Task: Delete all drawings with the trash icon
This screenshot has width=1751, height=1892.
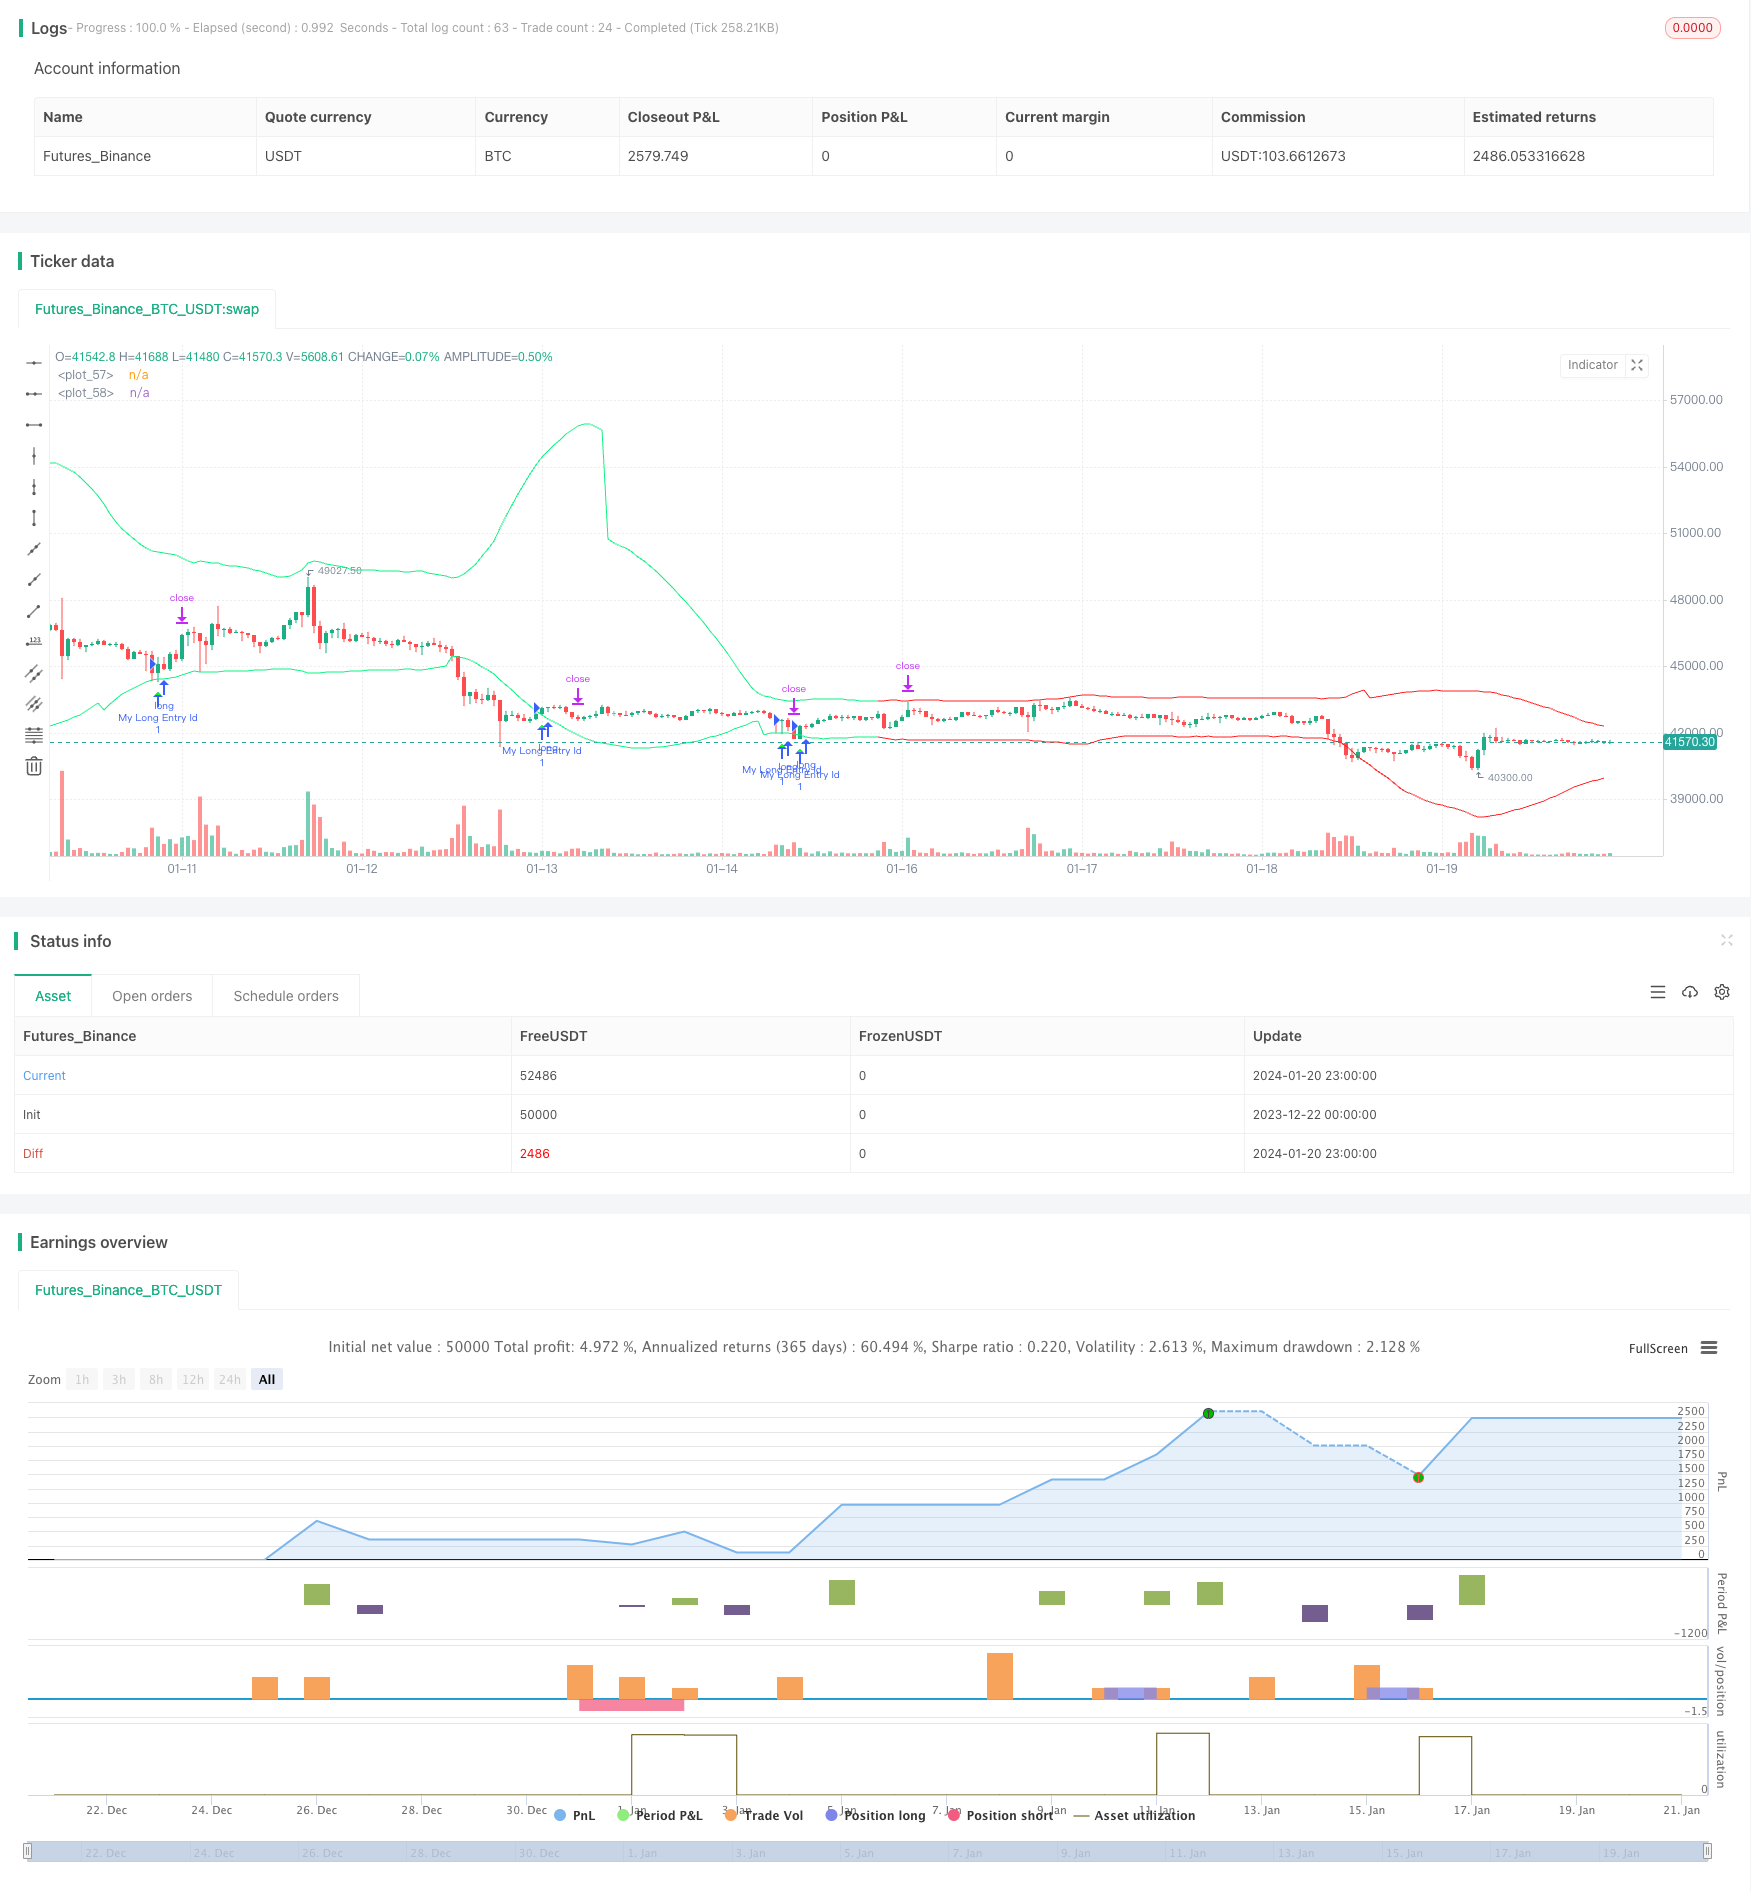Action: [x=34, y=766]
